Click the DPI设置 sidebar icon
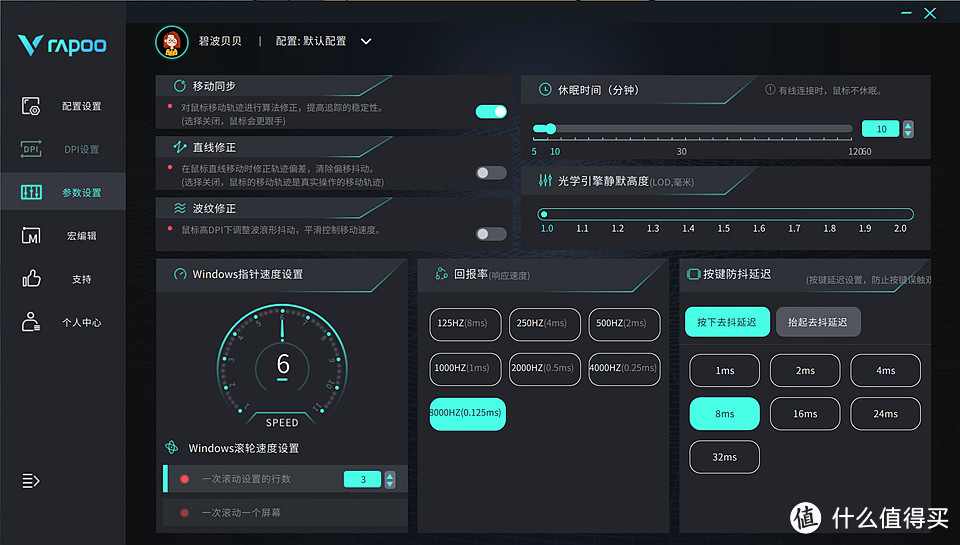 (x=31, y=149)
